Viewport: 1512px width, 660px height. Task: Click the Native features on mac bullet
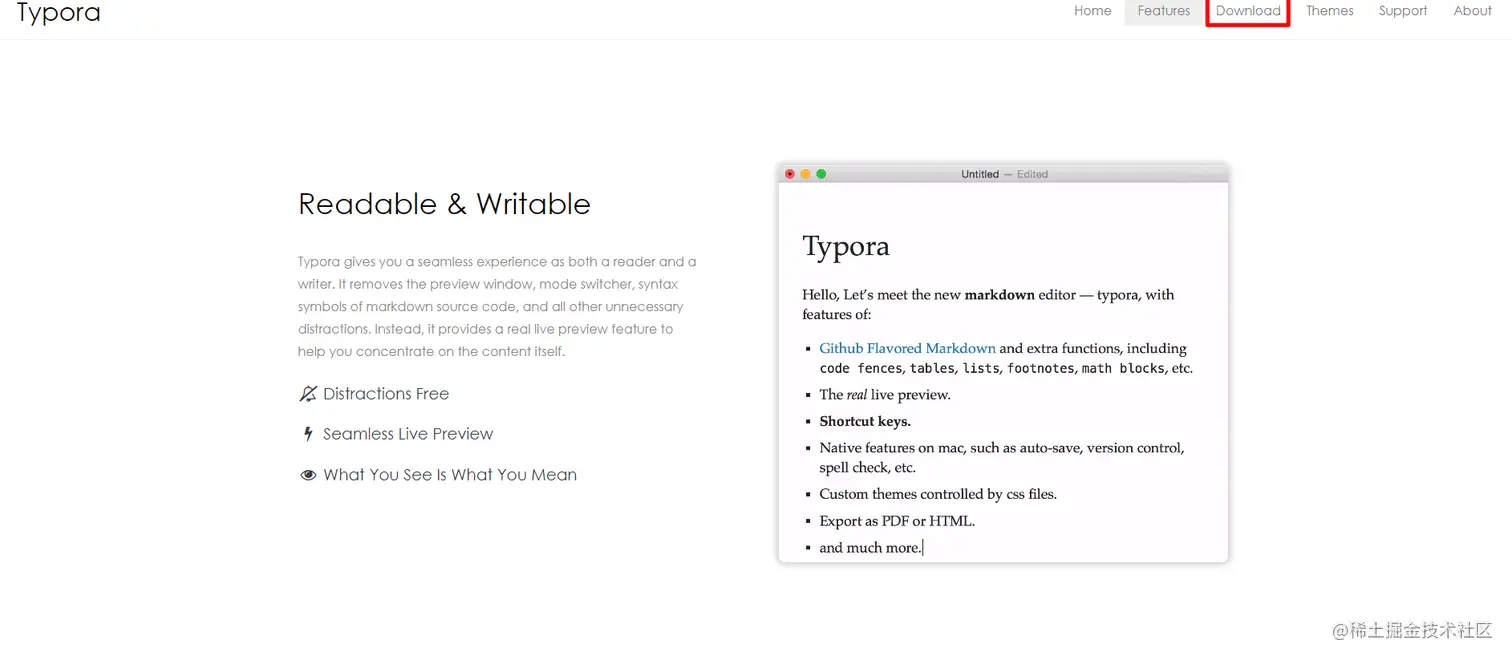[1002, 457]
